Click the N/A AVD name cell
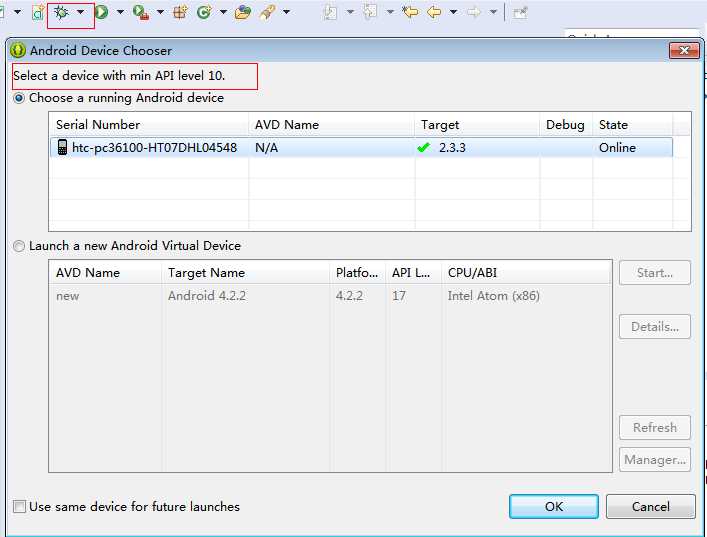Image resolution: width=707 pixels, height=537 pixels. [x=266, y=147]
